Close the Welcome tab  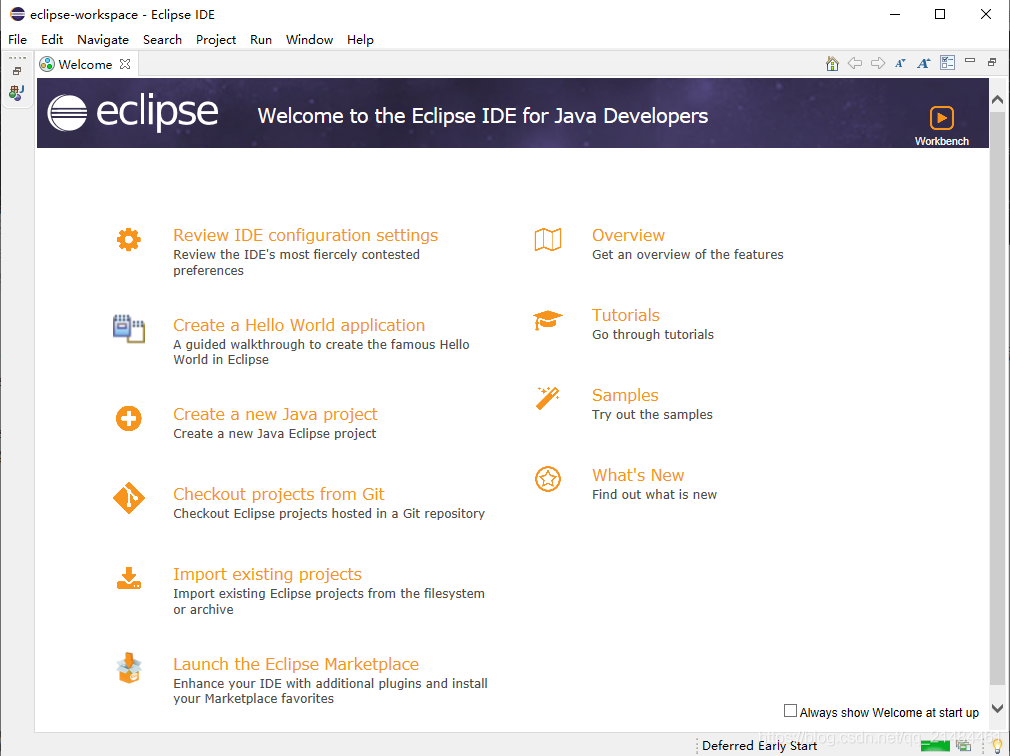coord(125,64)
